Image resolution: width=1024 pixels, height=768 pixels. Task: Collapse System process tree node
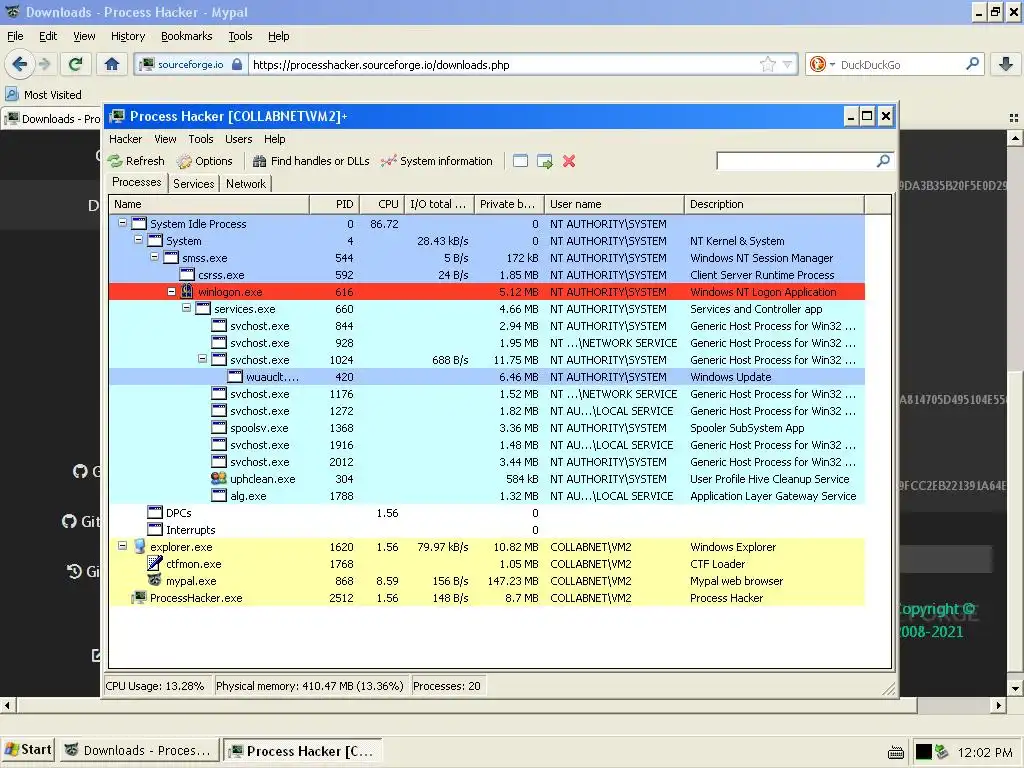coord(138,240)
